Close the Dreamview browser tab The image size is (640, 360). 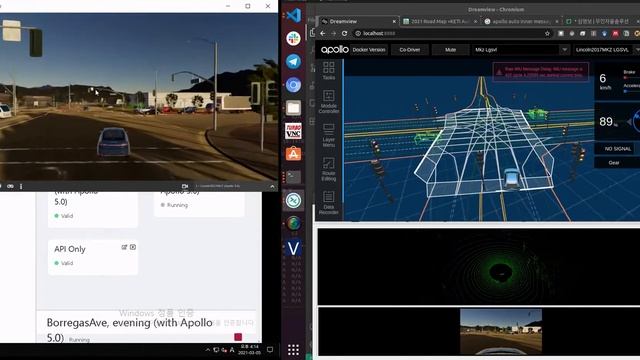(x=394, y=21)
